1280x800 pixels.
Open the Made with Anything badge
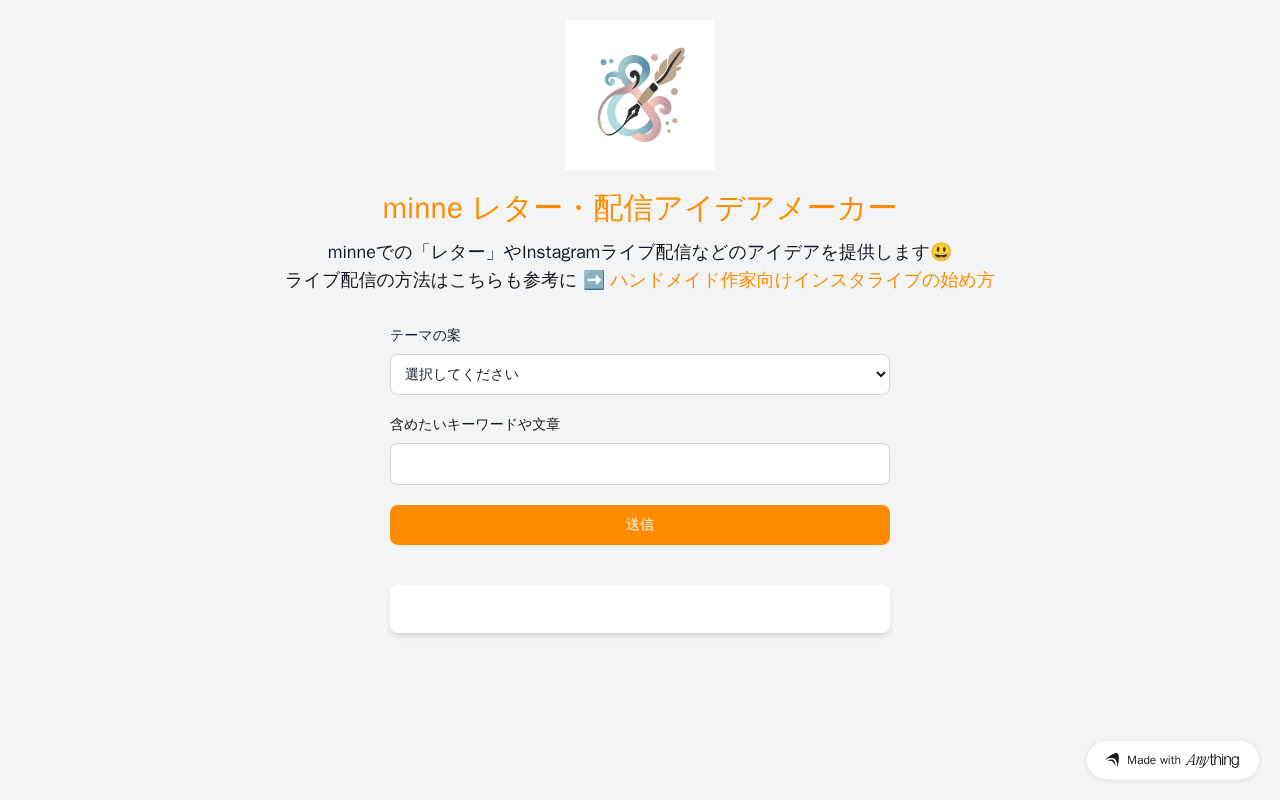pos(1172,760)
